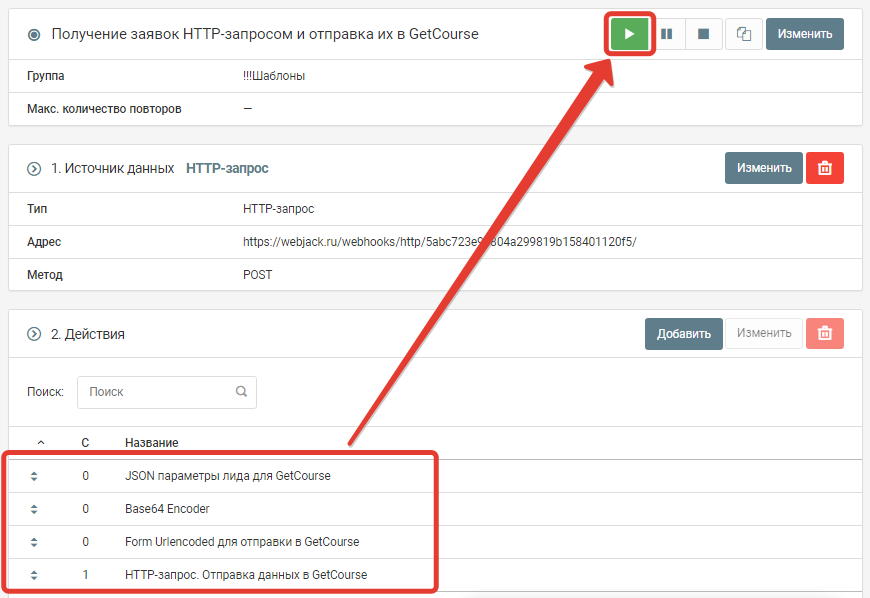
Task: Collapse the Действия section chevron
Action: [34, 335]
